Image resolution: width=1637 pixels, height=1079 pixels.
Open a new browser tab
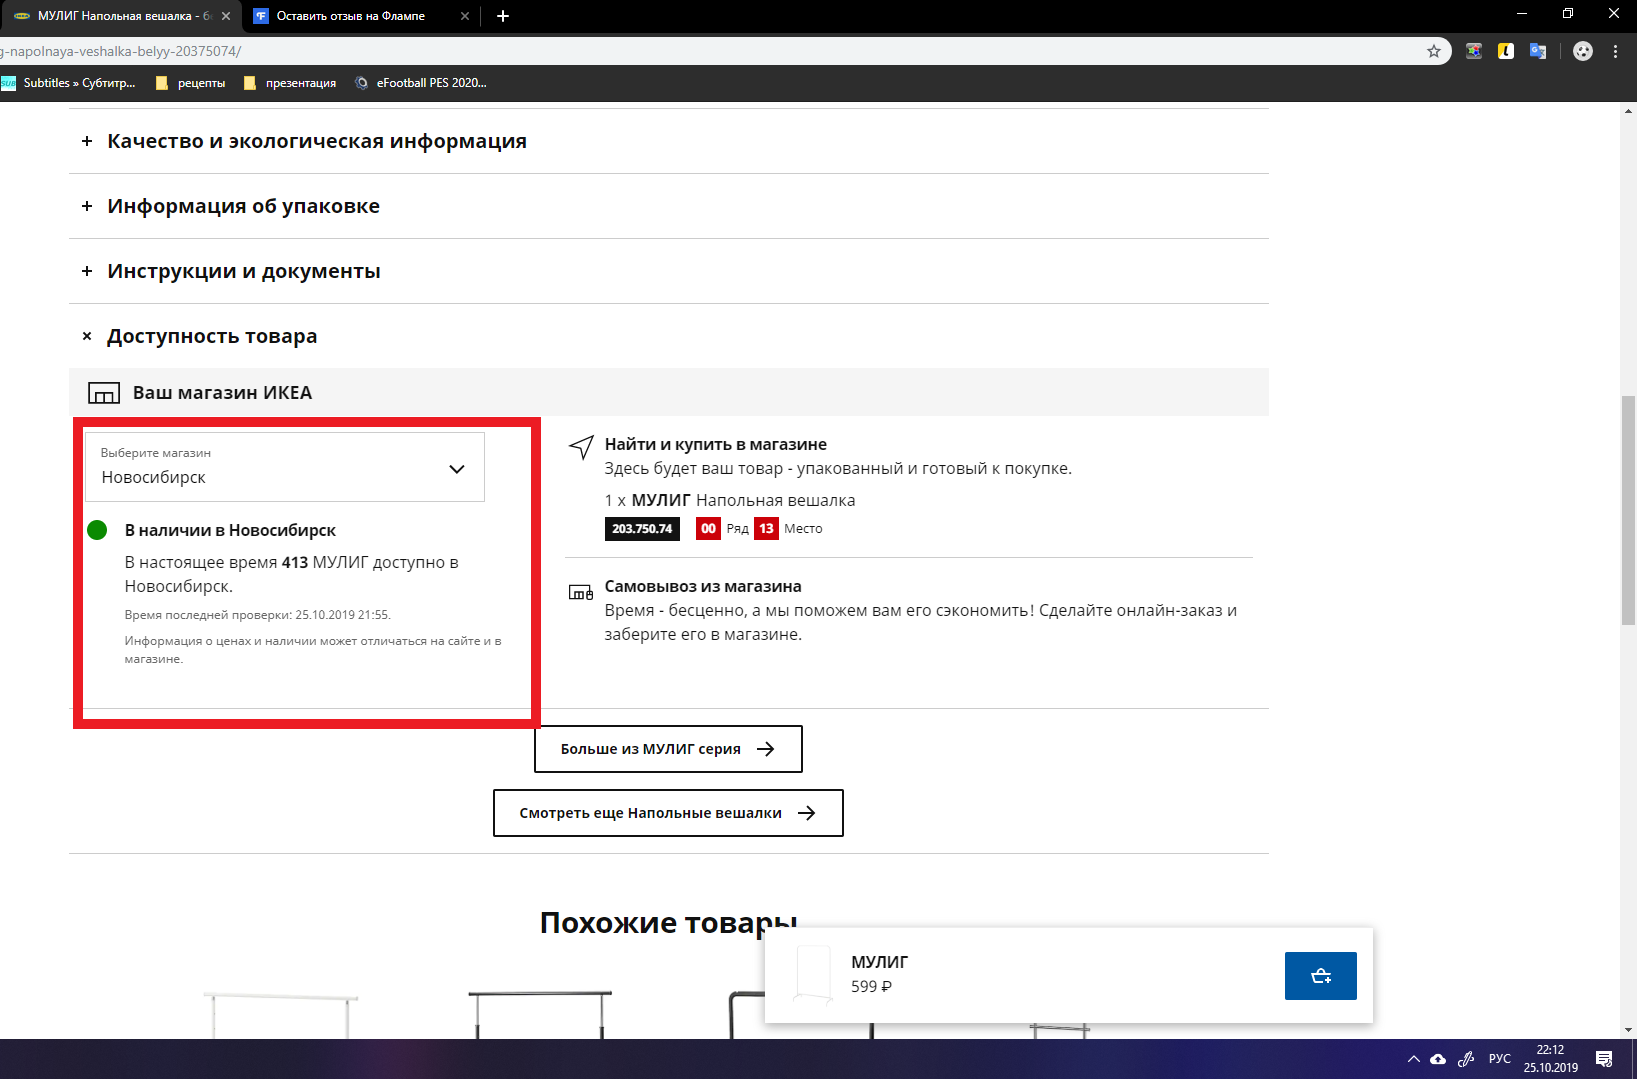[503, 16]
